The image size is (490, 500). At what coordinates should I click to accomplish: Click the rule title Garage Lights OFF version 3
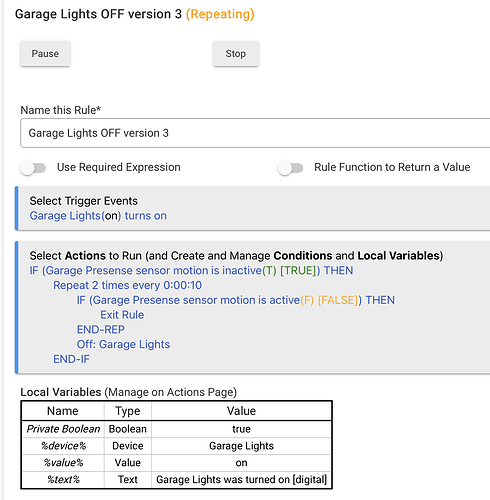point(98,14)
